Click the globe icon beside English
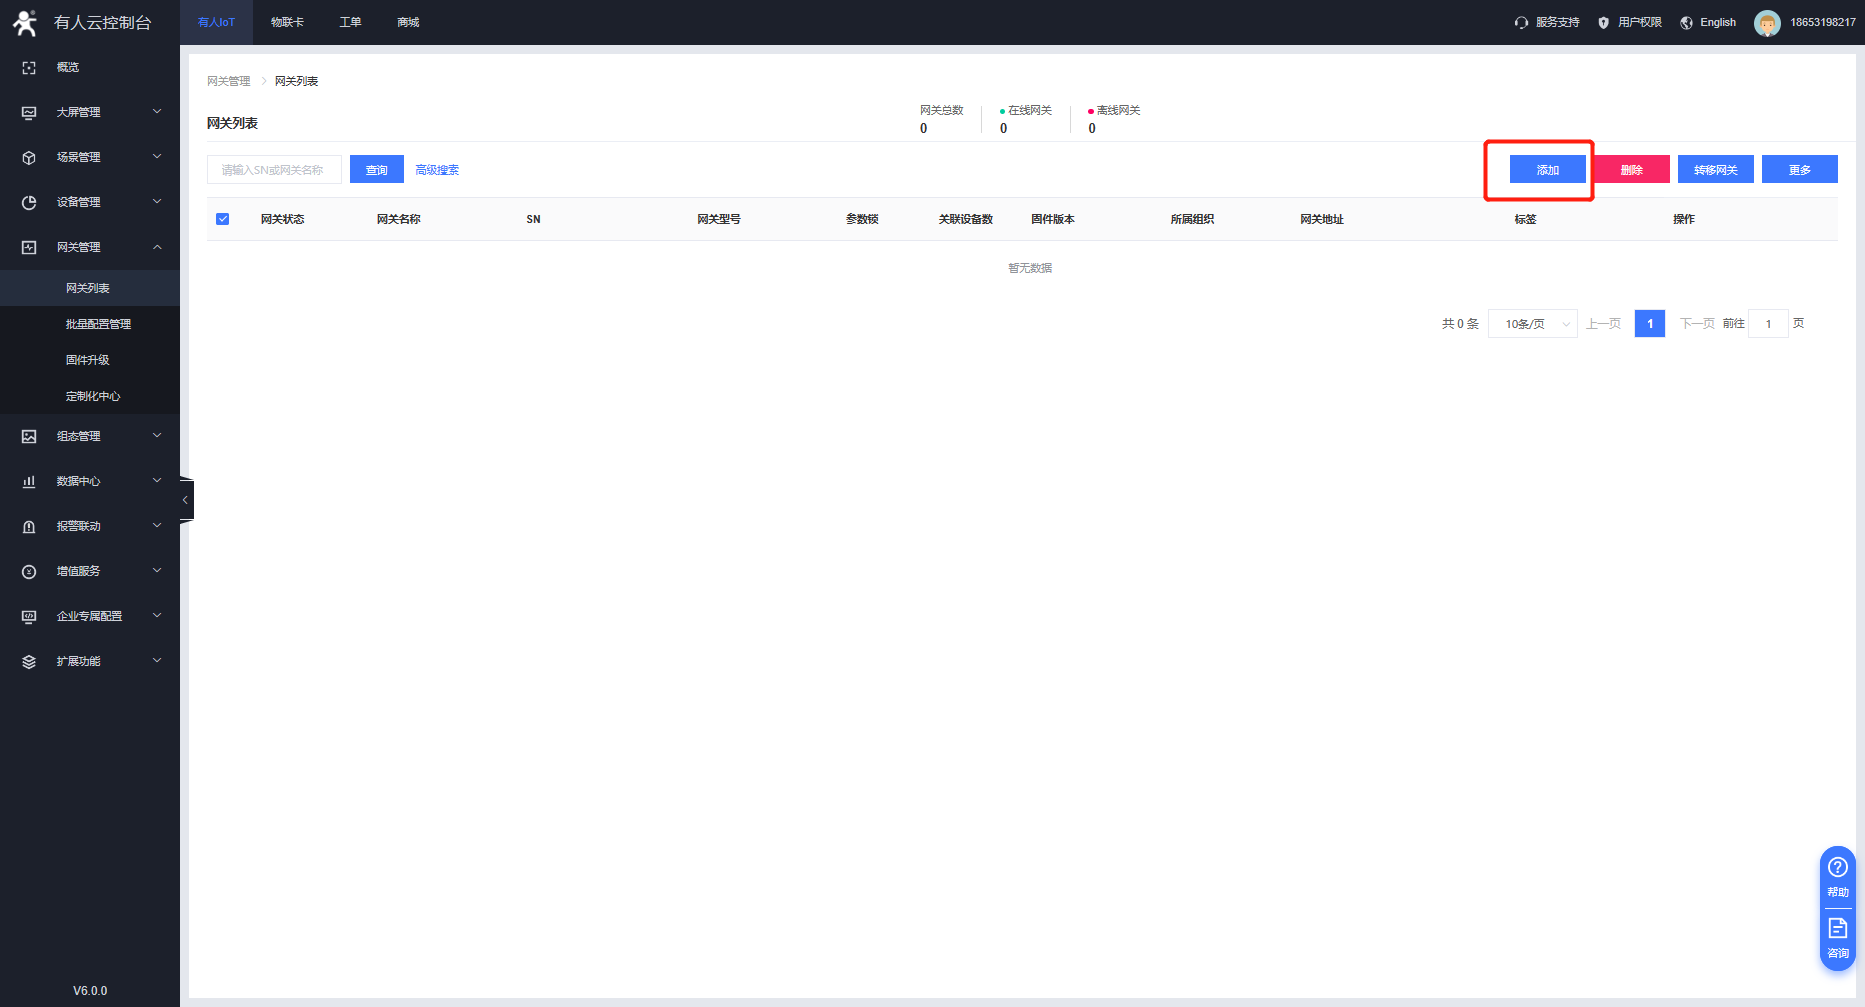 tap(1687, 23)
